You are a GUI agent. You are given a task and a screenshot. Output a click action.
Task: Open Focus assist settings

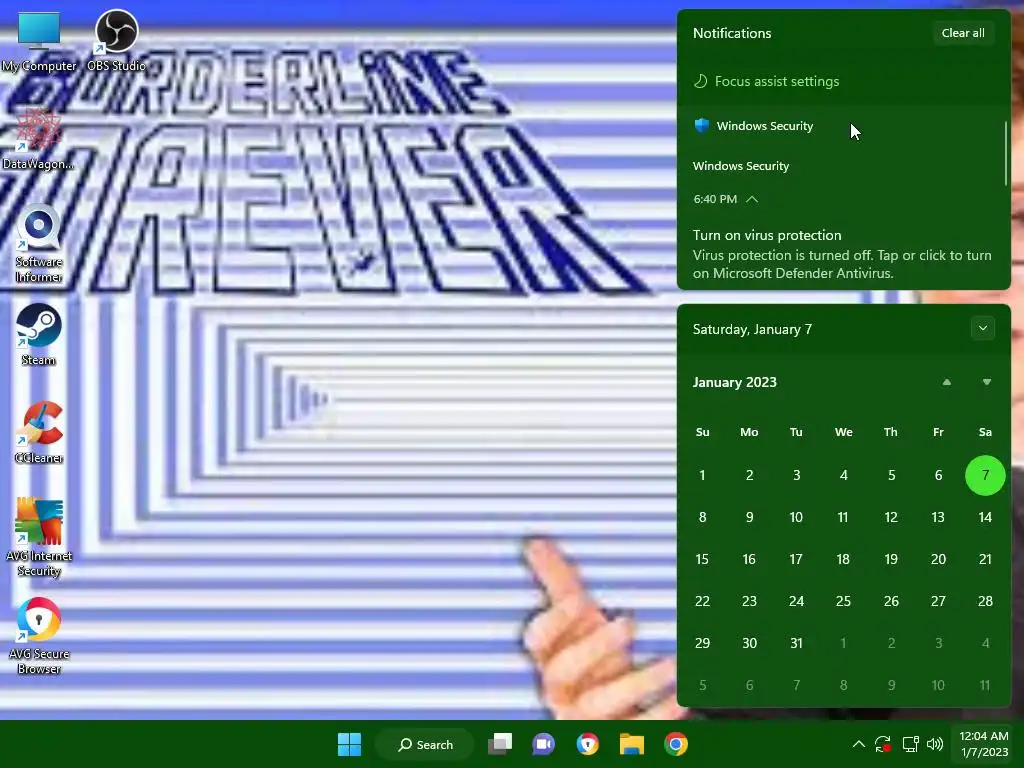[766, 81]
